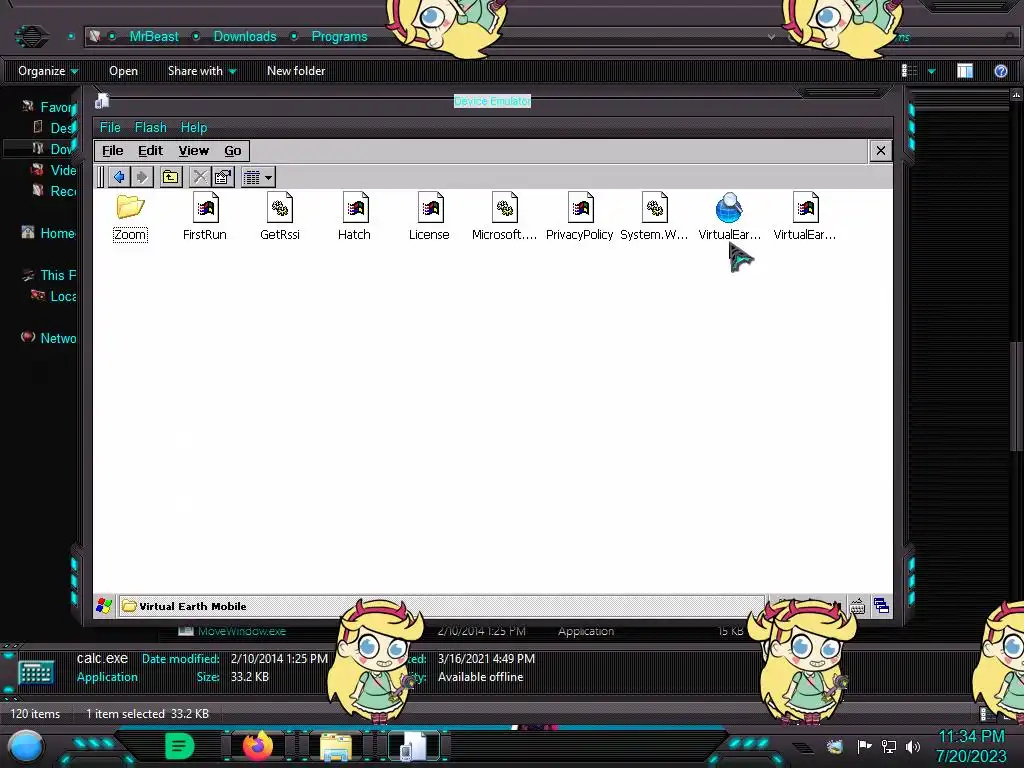Select the VirtualEar... globe application icon

[729, 217]
